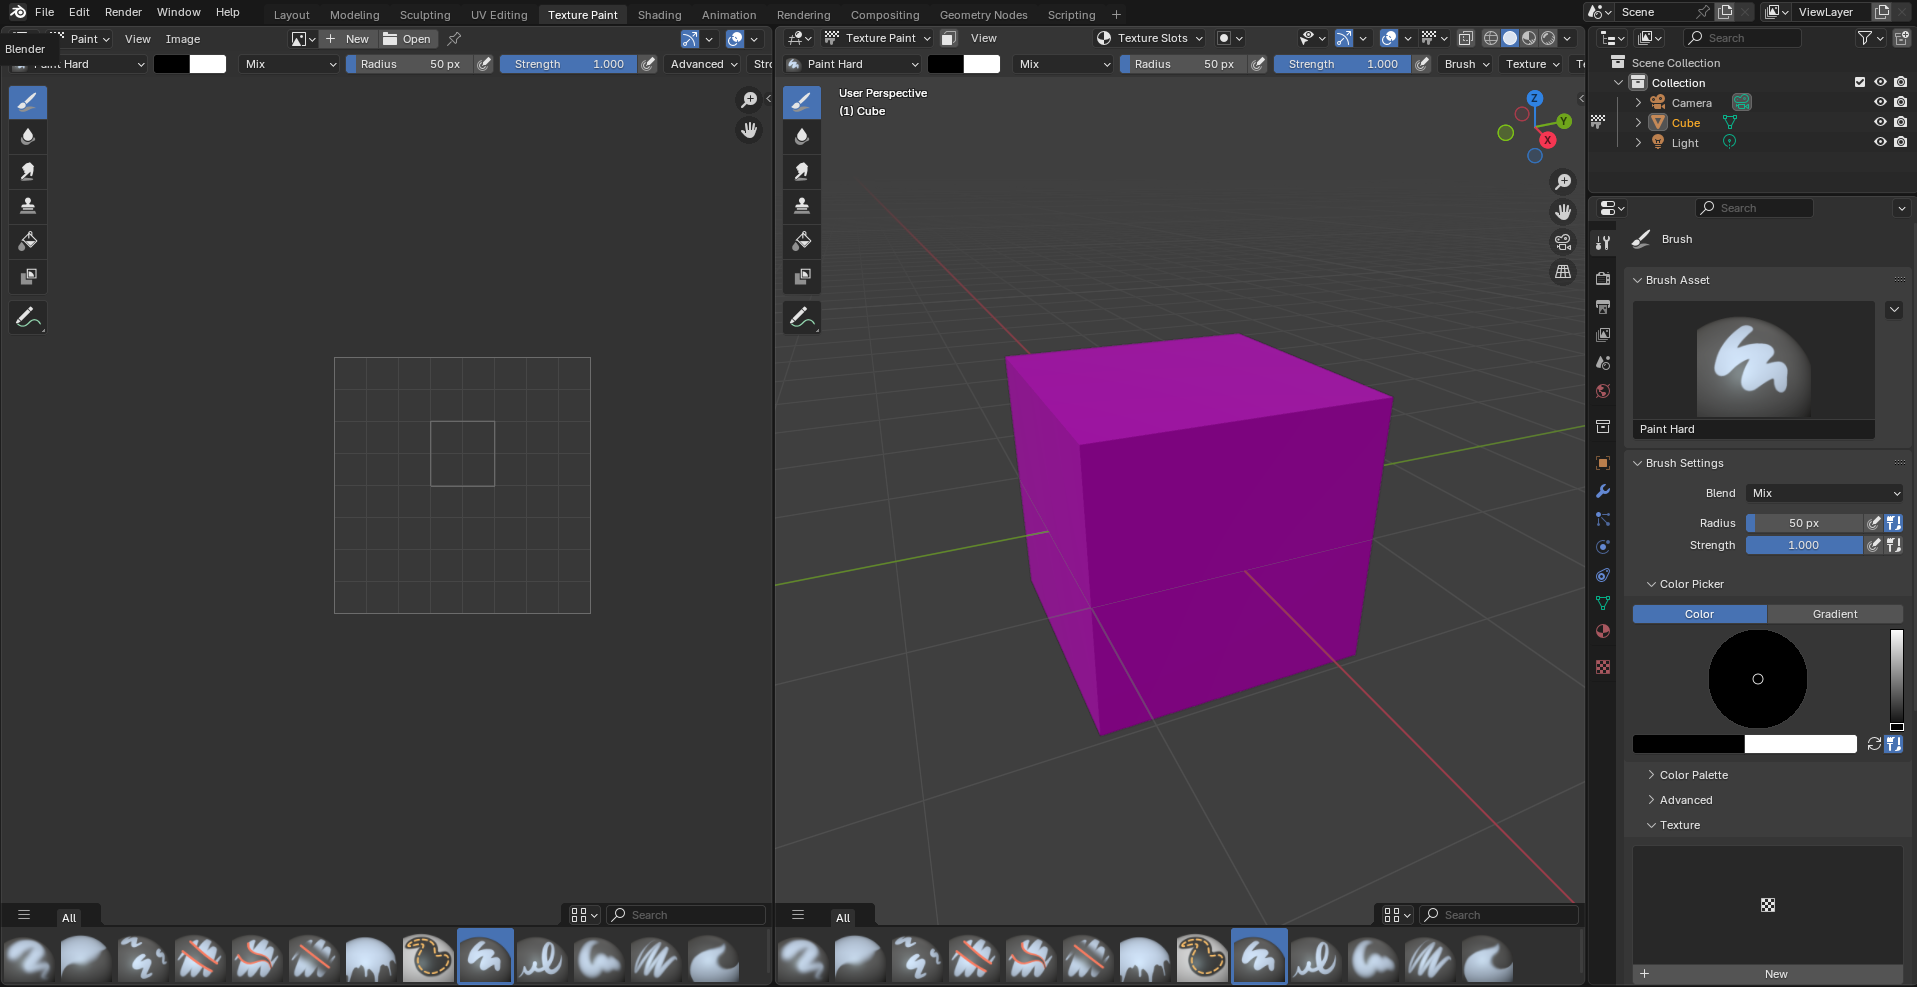The height and width of the screenshot is (987, 1917).
Task: Toggle radius pressure sensitivity in Brush Settings panel
Action: tap(1874, 523)
